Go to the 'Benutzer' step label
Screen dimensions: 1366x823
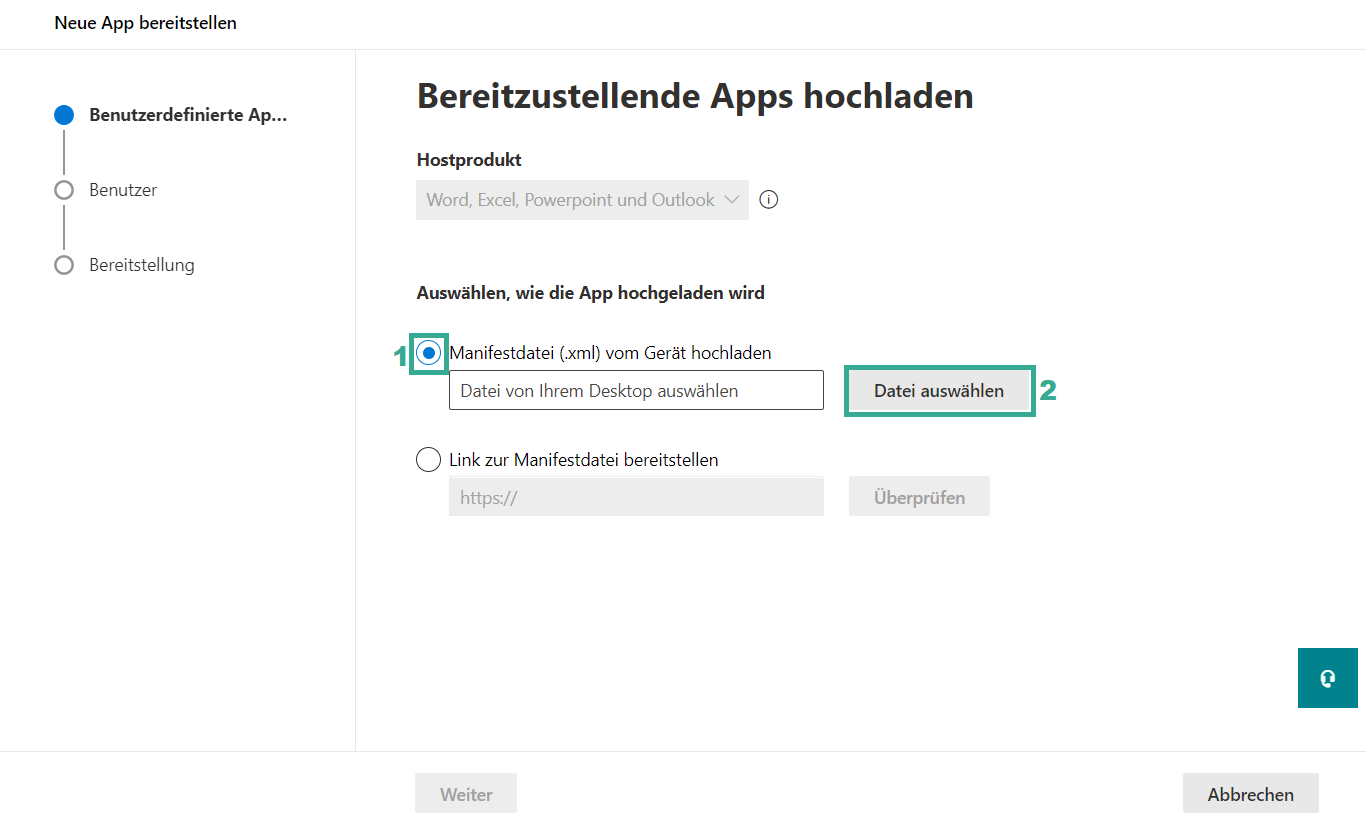coord(123,190)
